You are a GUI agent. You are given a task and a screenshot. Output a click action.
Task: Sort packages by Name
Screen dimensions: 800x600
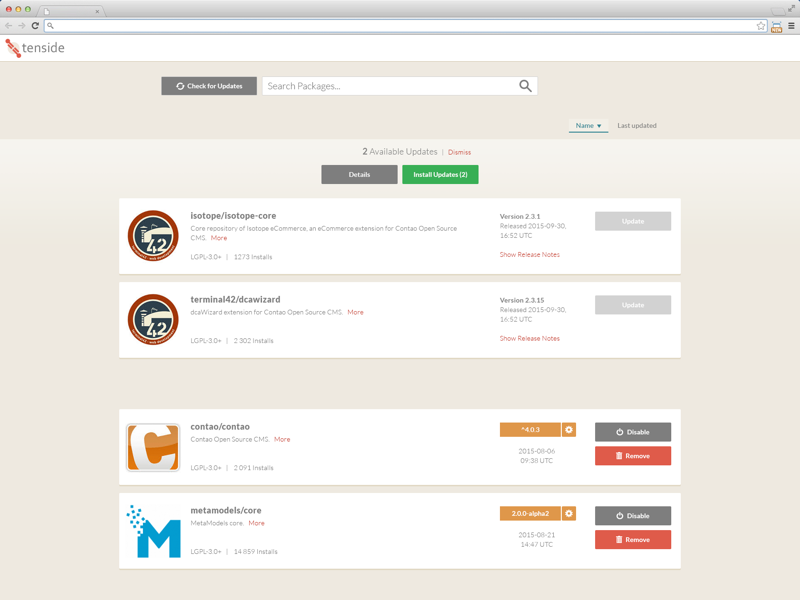tap(588, 126)
